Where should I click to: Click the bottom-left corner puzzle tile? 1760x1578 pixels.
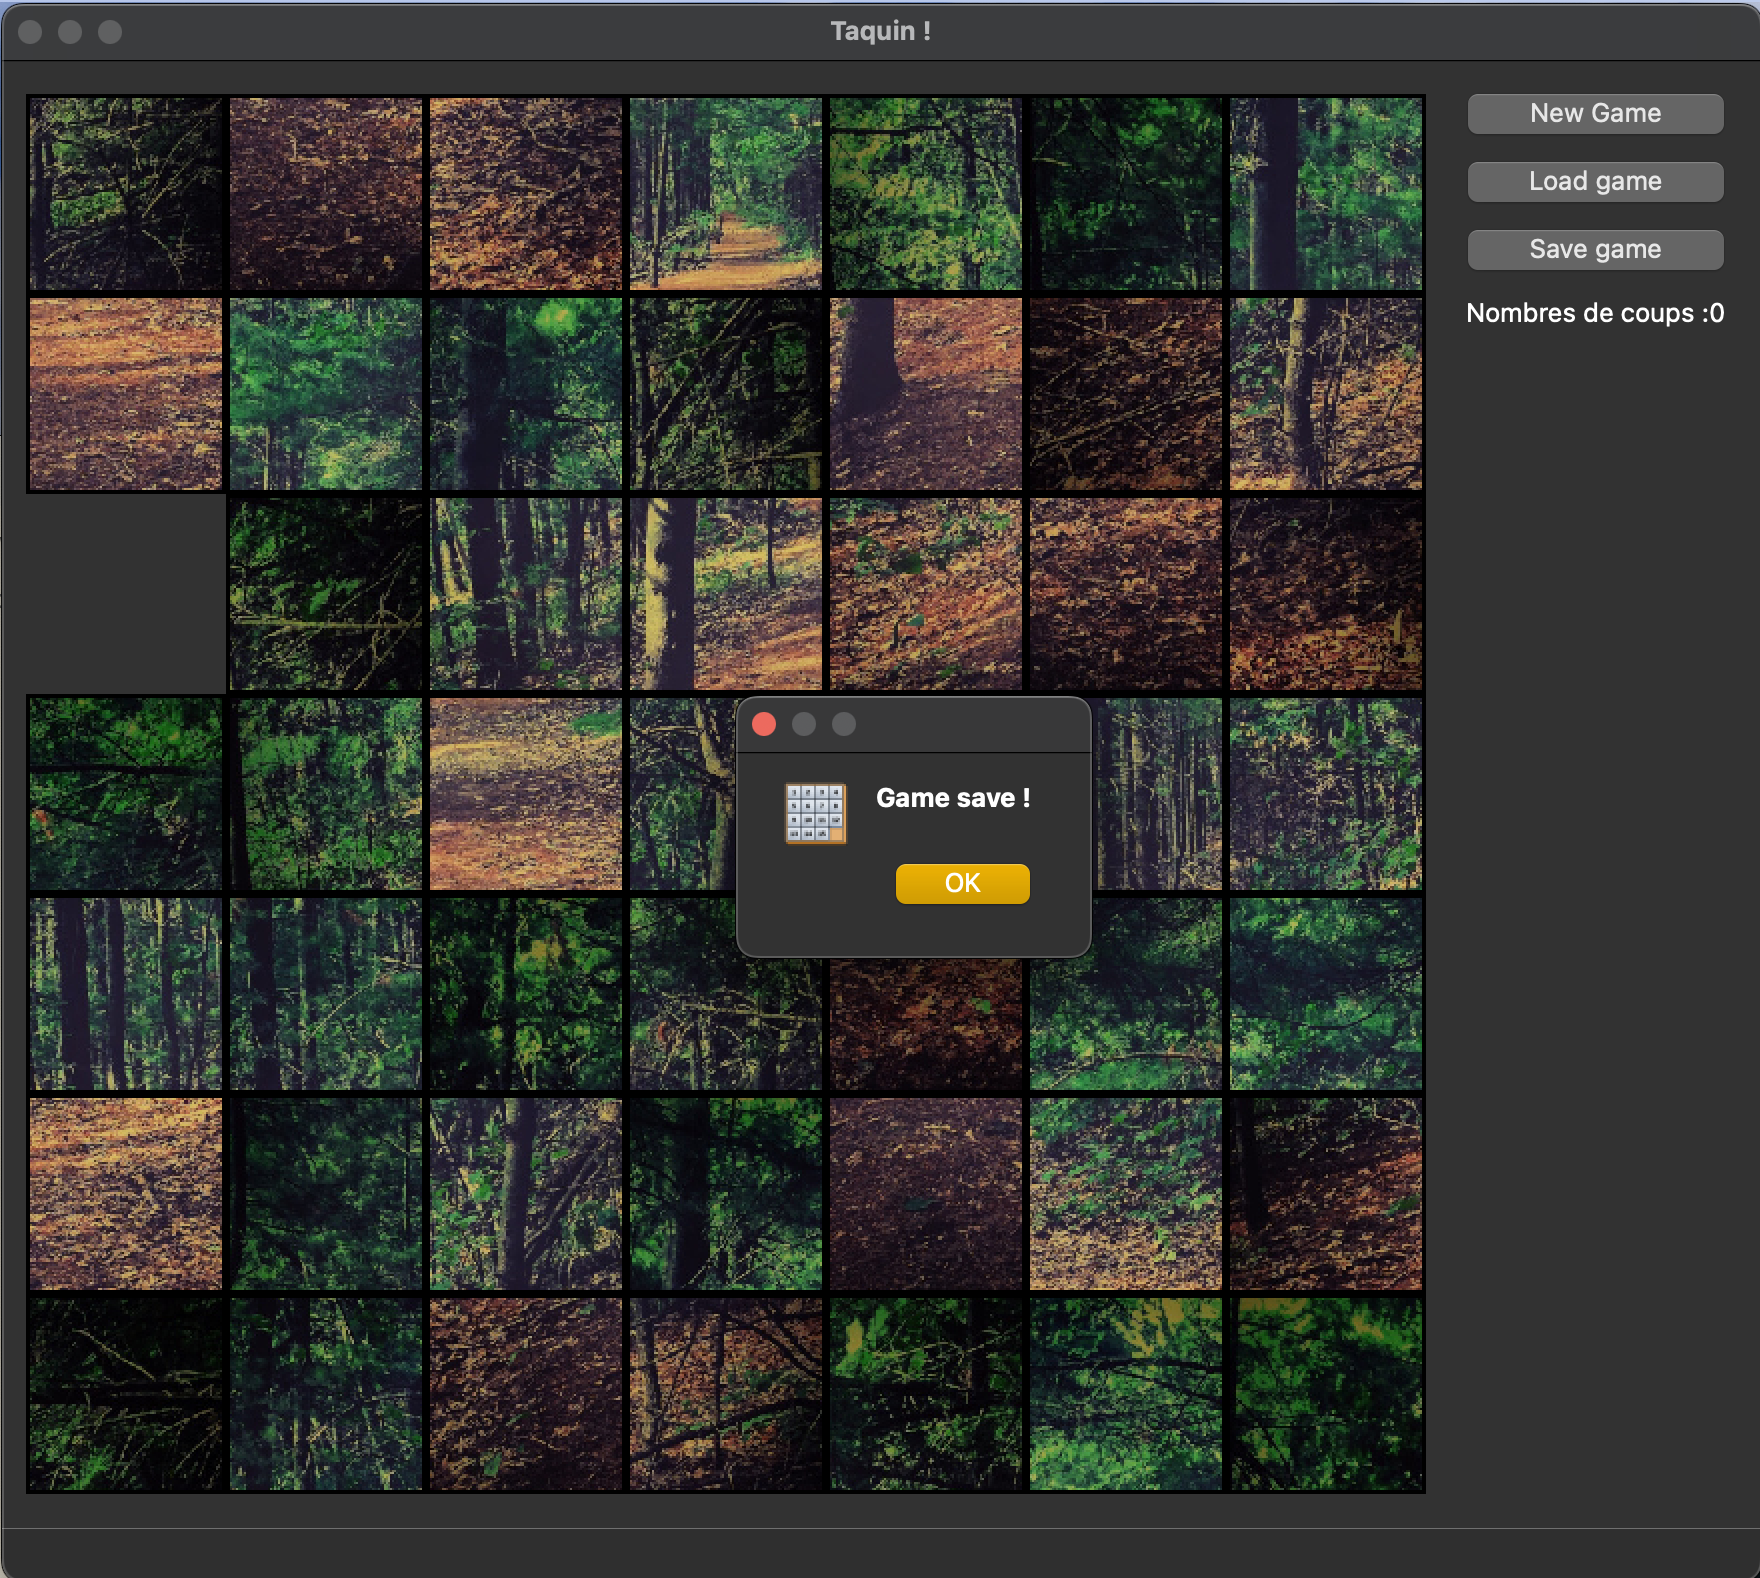pyautogui.click(x=126, y=1394)
